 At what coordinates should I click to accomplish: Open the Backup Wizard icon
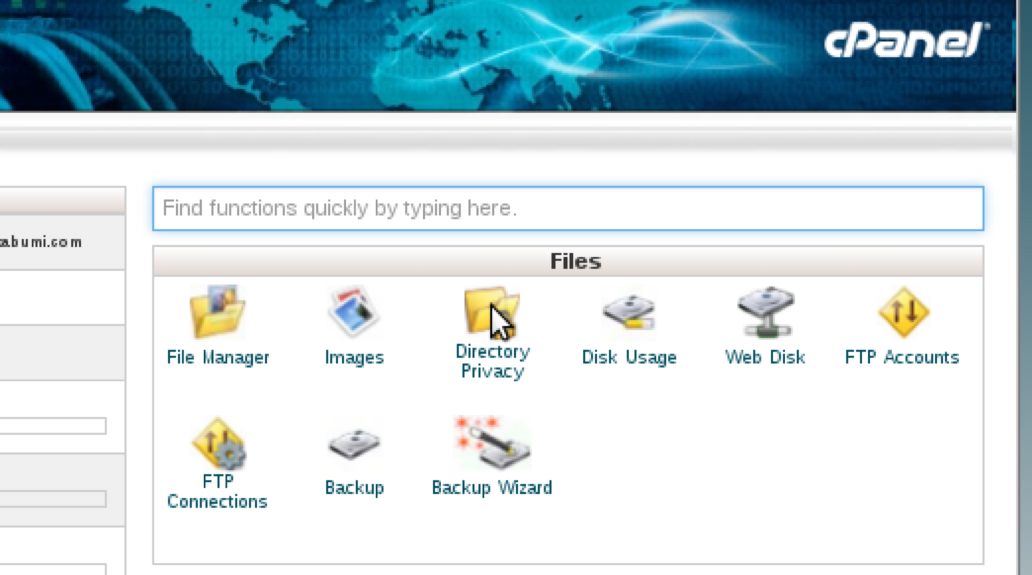492,442
